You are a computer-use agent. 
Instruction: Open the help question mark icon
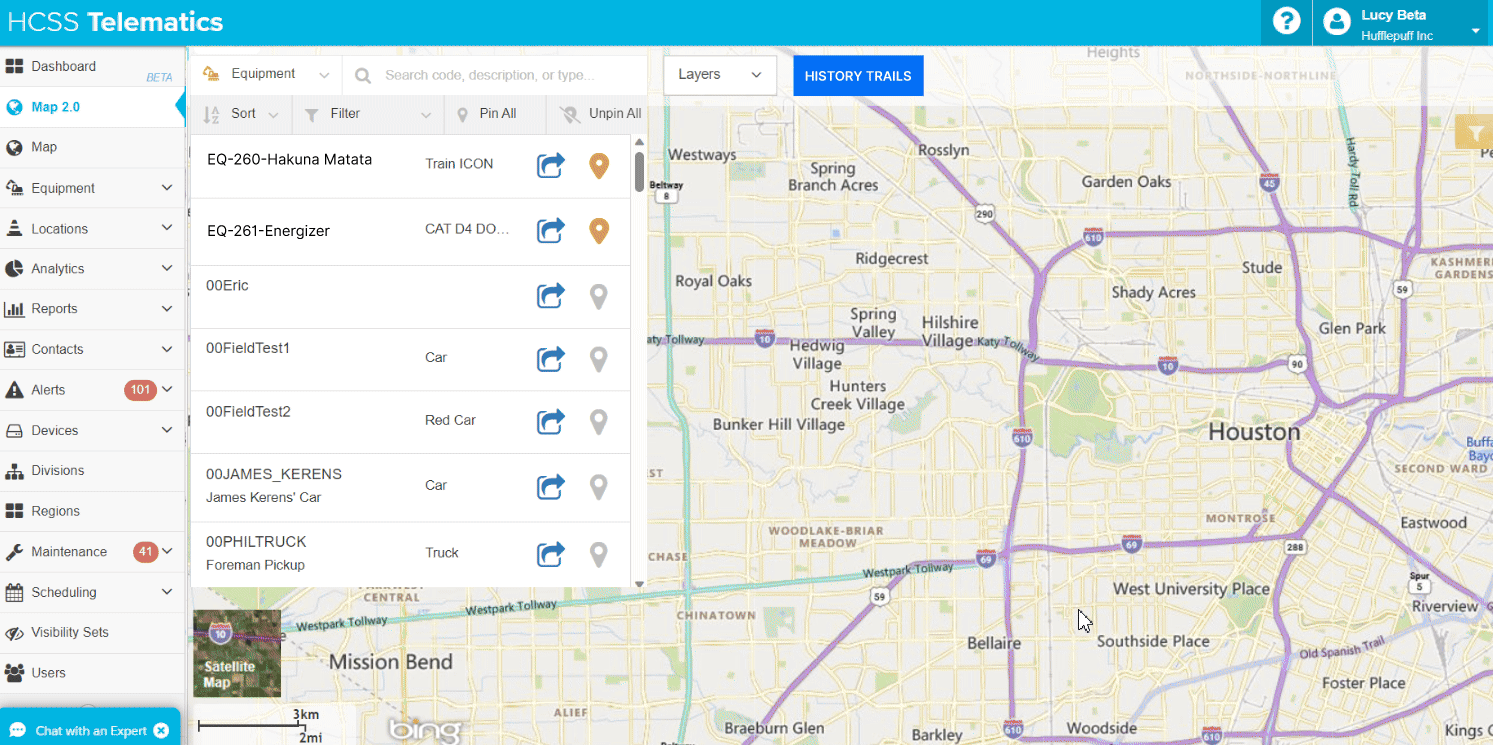click(1286, 21)
